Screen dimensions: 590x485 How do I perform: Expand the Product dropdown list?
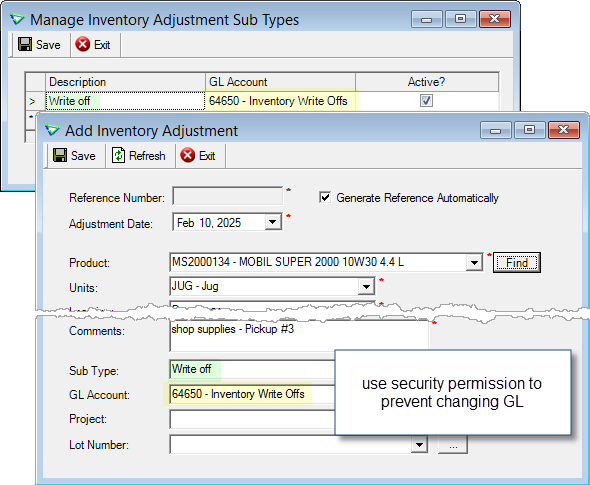474,262
